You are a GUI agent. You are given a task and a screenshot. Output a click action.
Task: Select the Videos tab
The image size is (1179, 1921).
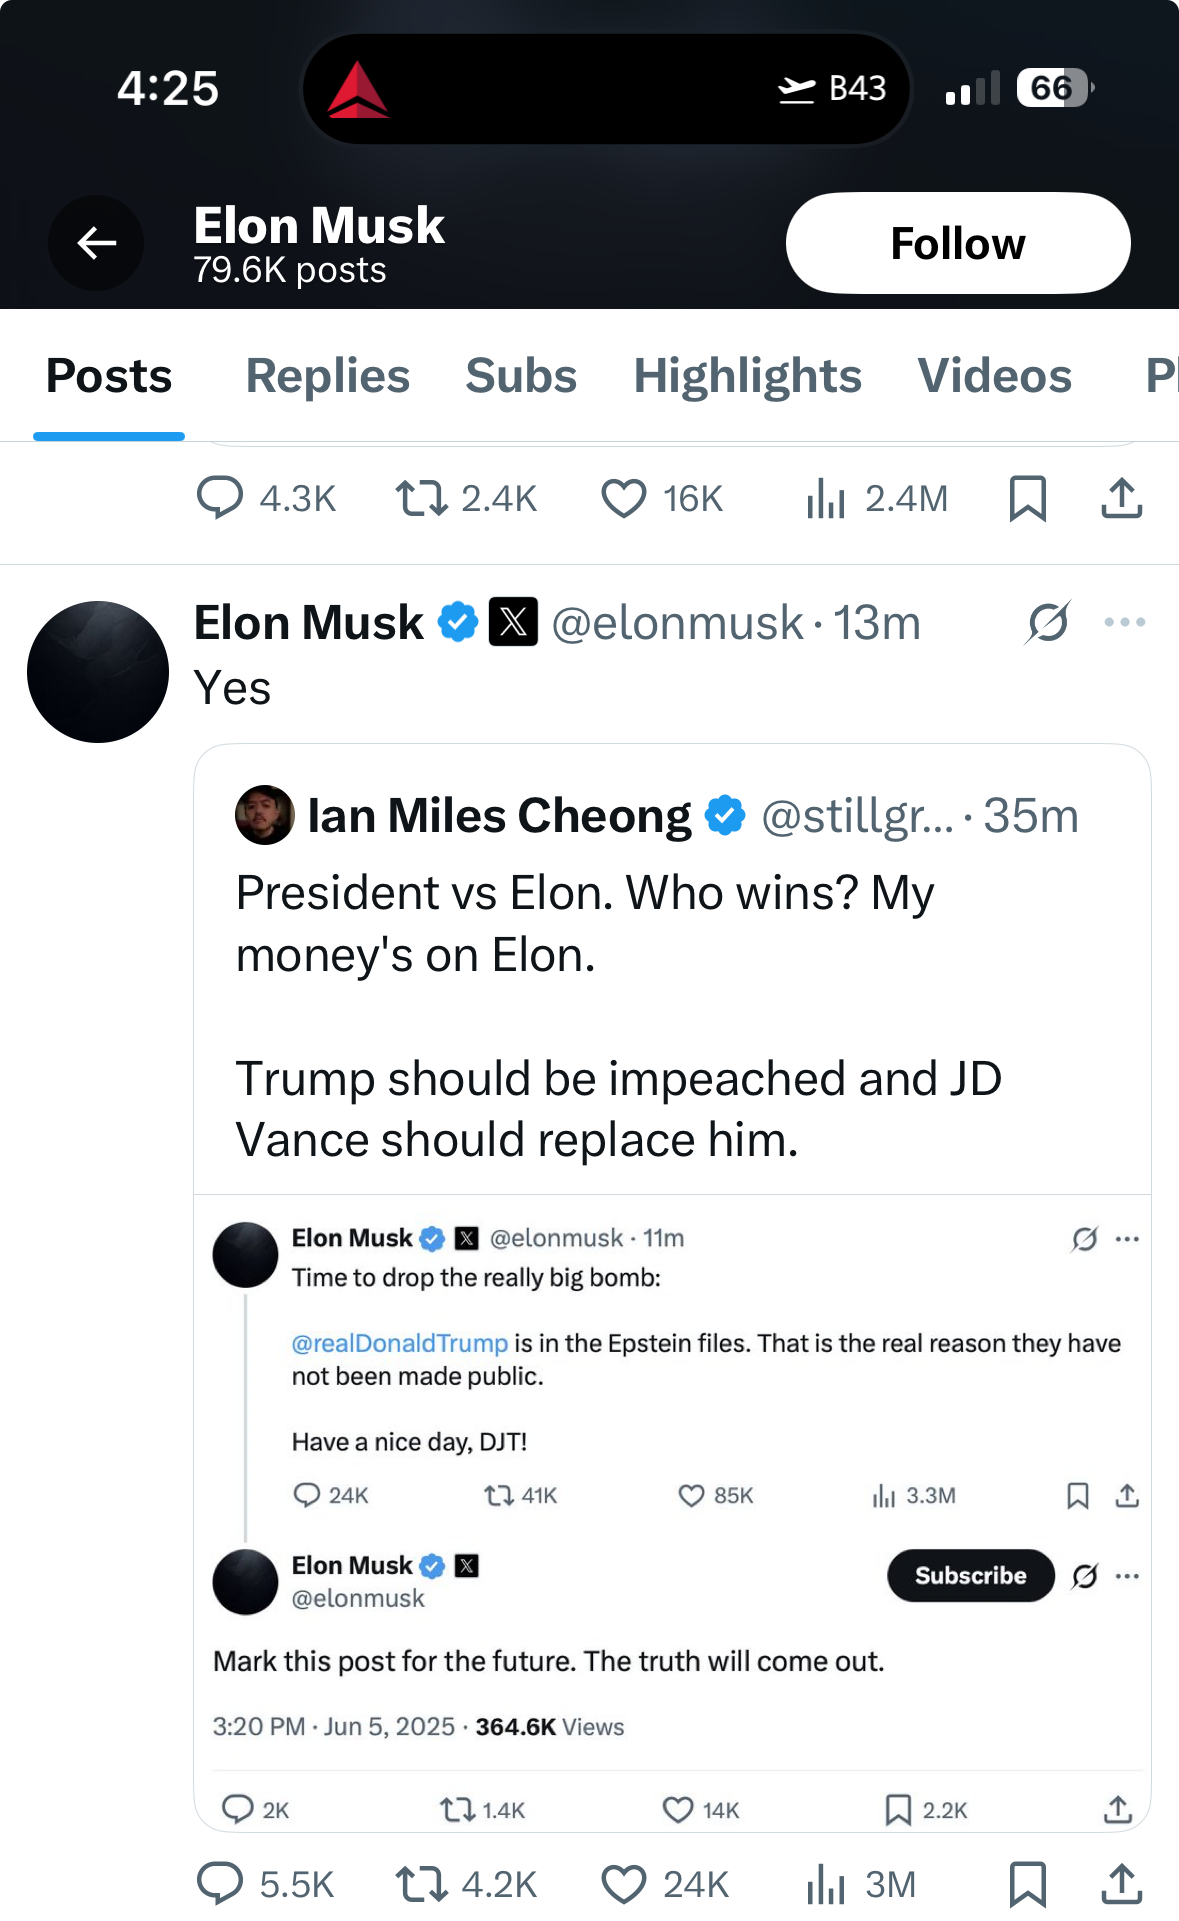click(x=995, y=376)
